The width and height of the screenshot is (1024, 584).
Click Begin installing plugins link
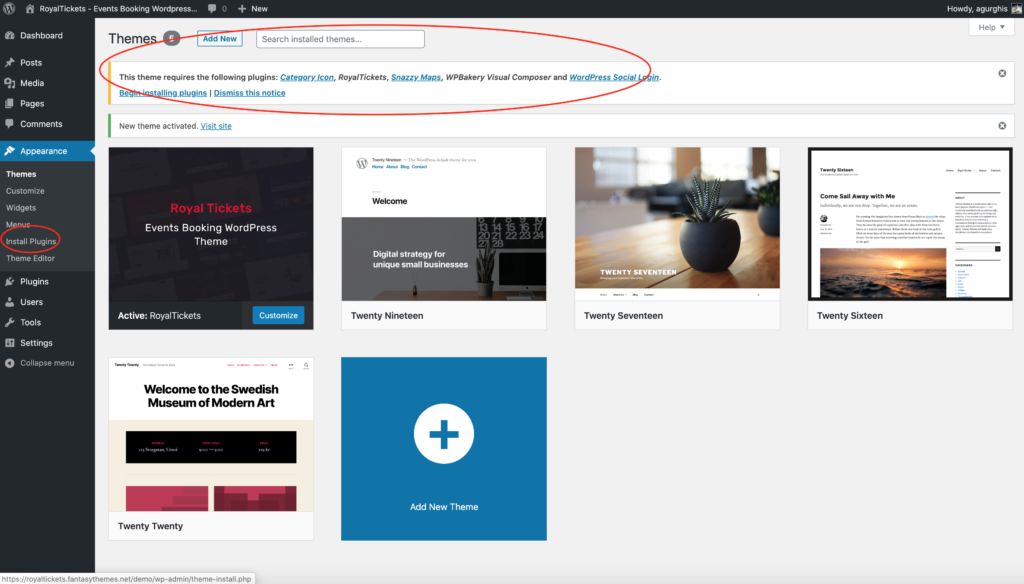tap(163, 93)
